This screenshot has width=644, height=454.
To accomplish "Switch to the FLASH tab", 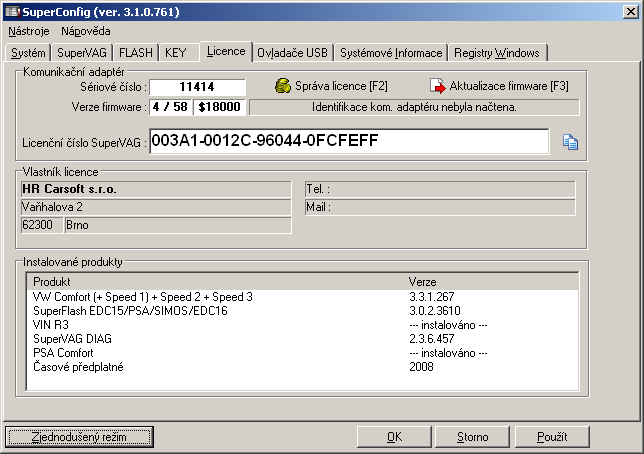I will pos(136,53).
